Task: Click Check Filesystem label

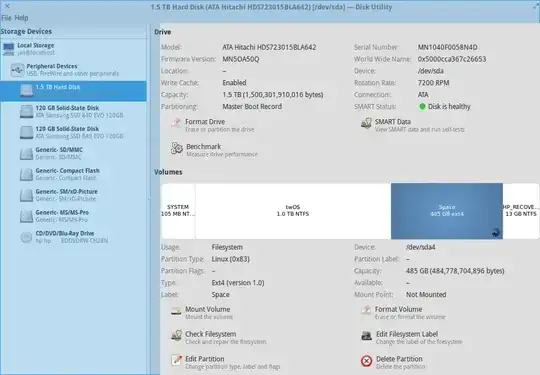Action: (x=210, y=334)
